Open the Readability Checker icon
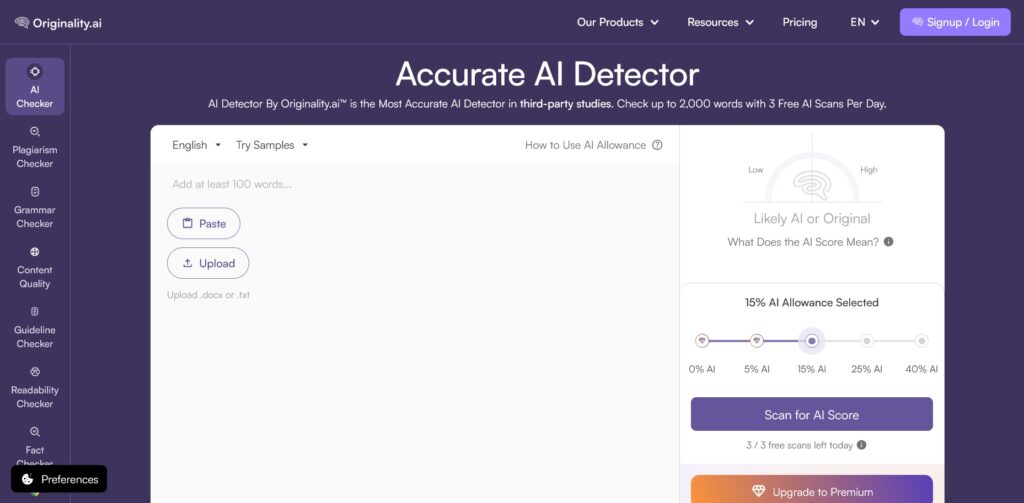The width and height of the screenshot is (1024, 503). [x=35, y=372]
